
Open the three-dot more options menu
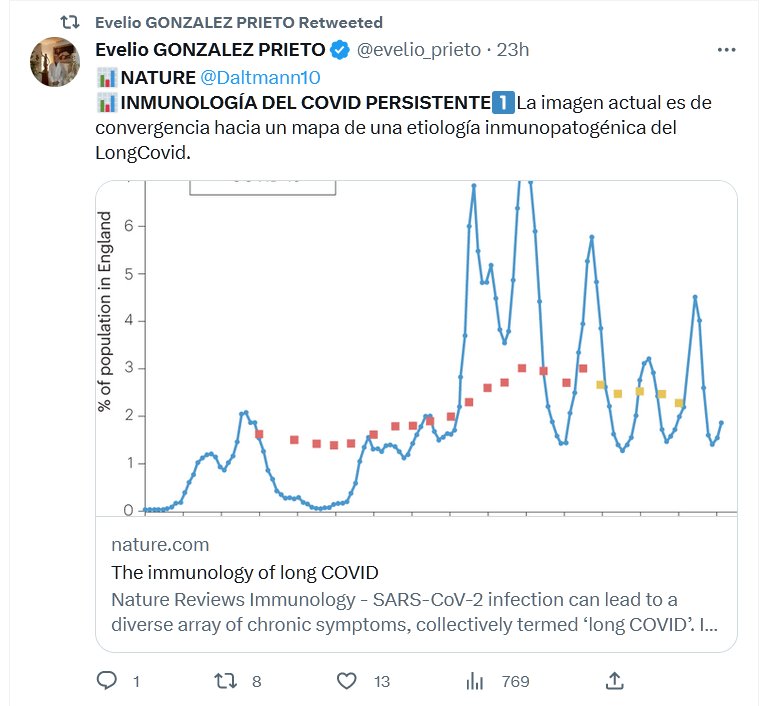point(728,49)
